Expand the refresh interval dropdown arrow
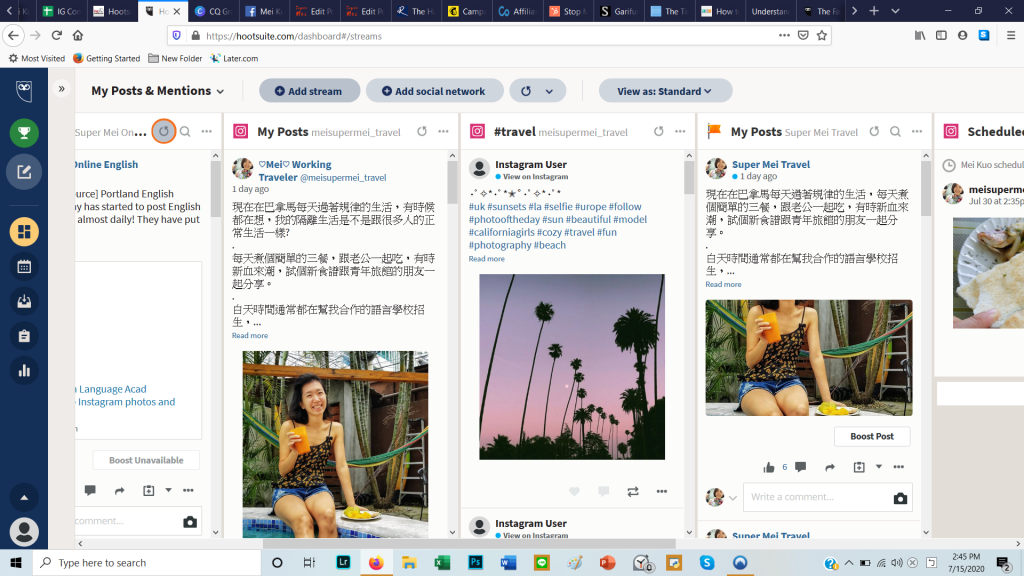The image size is (1024, 576). (x=549, y=91)
